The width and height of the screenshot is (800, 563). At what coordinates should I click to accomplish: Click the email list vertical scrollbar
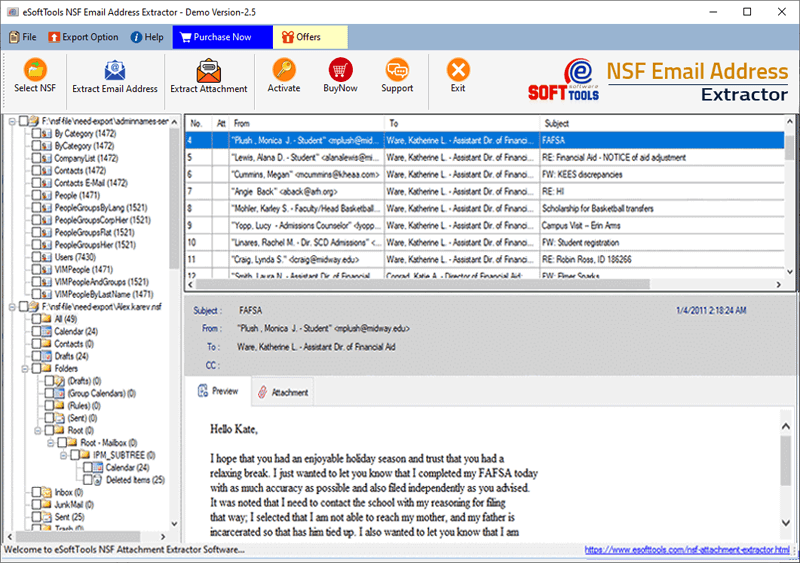(x=790, y=200)
